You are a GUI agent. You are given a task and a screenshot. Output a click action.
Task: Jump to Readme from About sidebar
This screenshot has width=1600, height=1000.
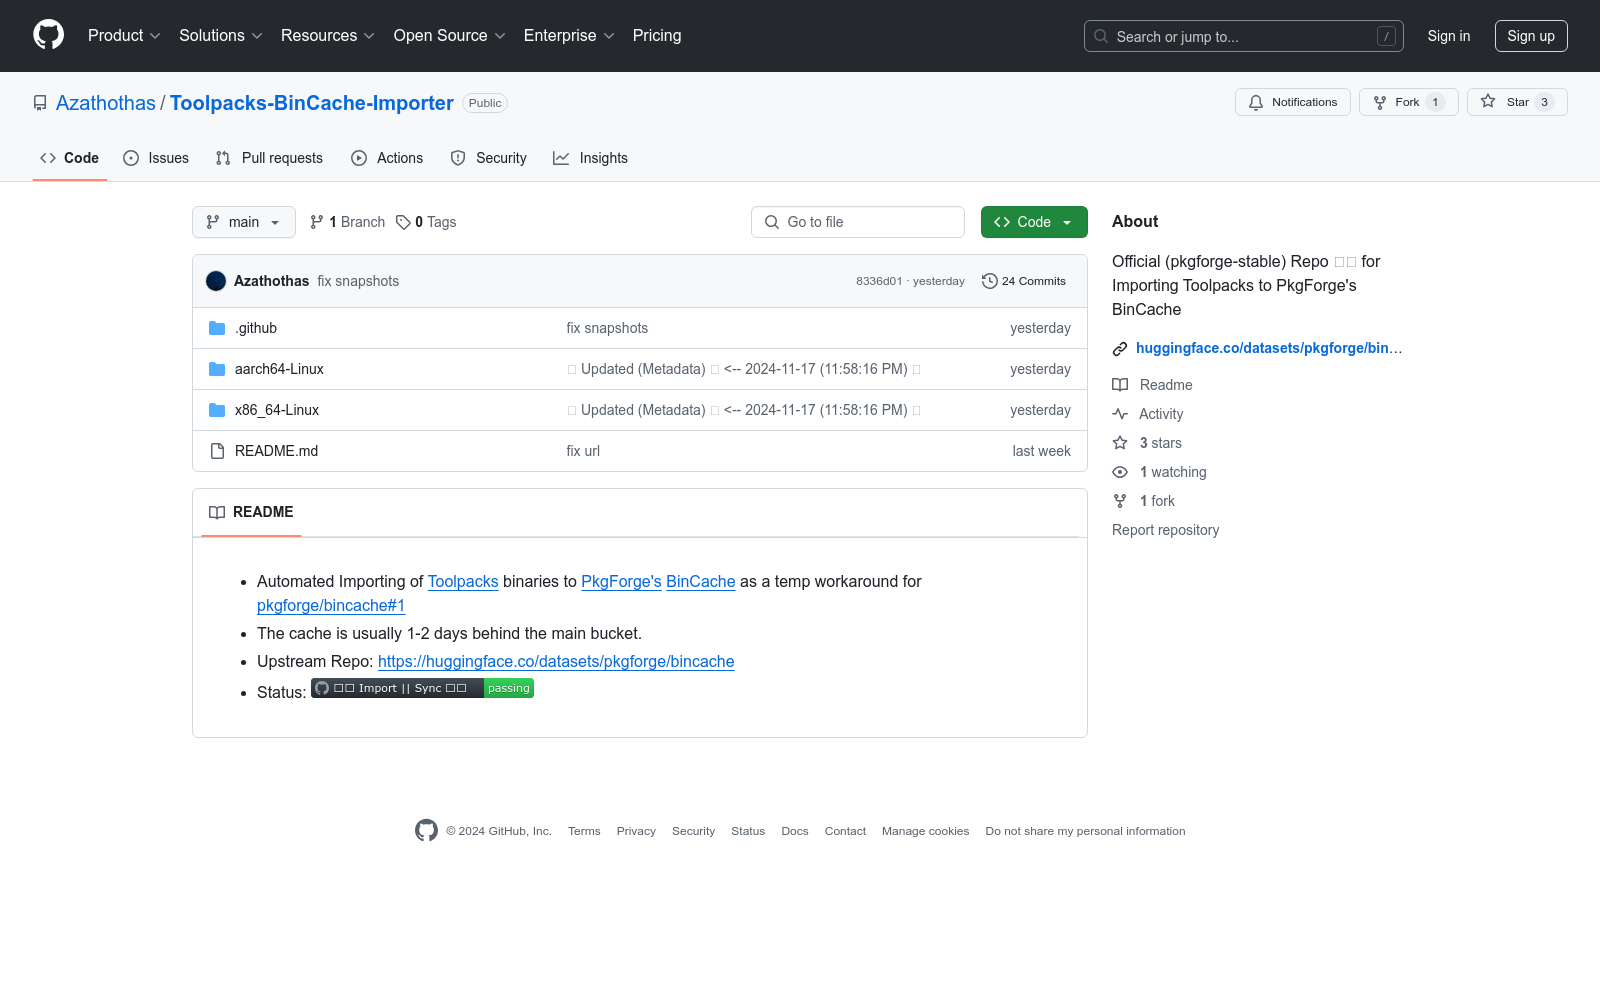tap(1165, 385)
